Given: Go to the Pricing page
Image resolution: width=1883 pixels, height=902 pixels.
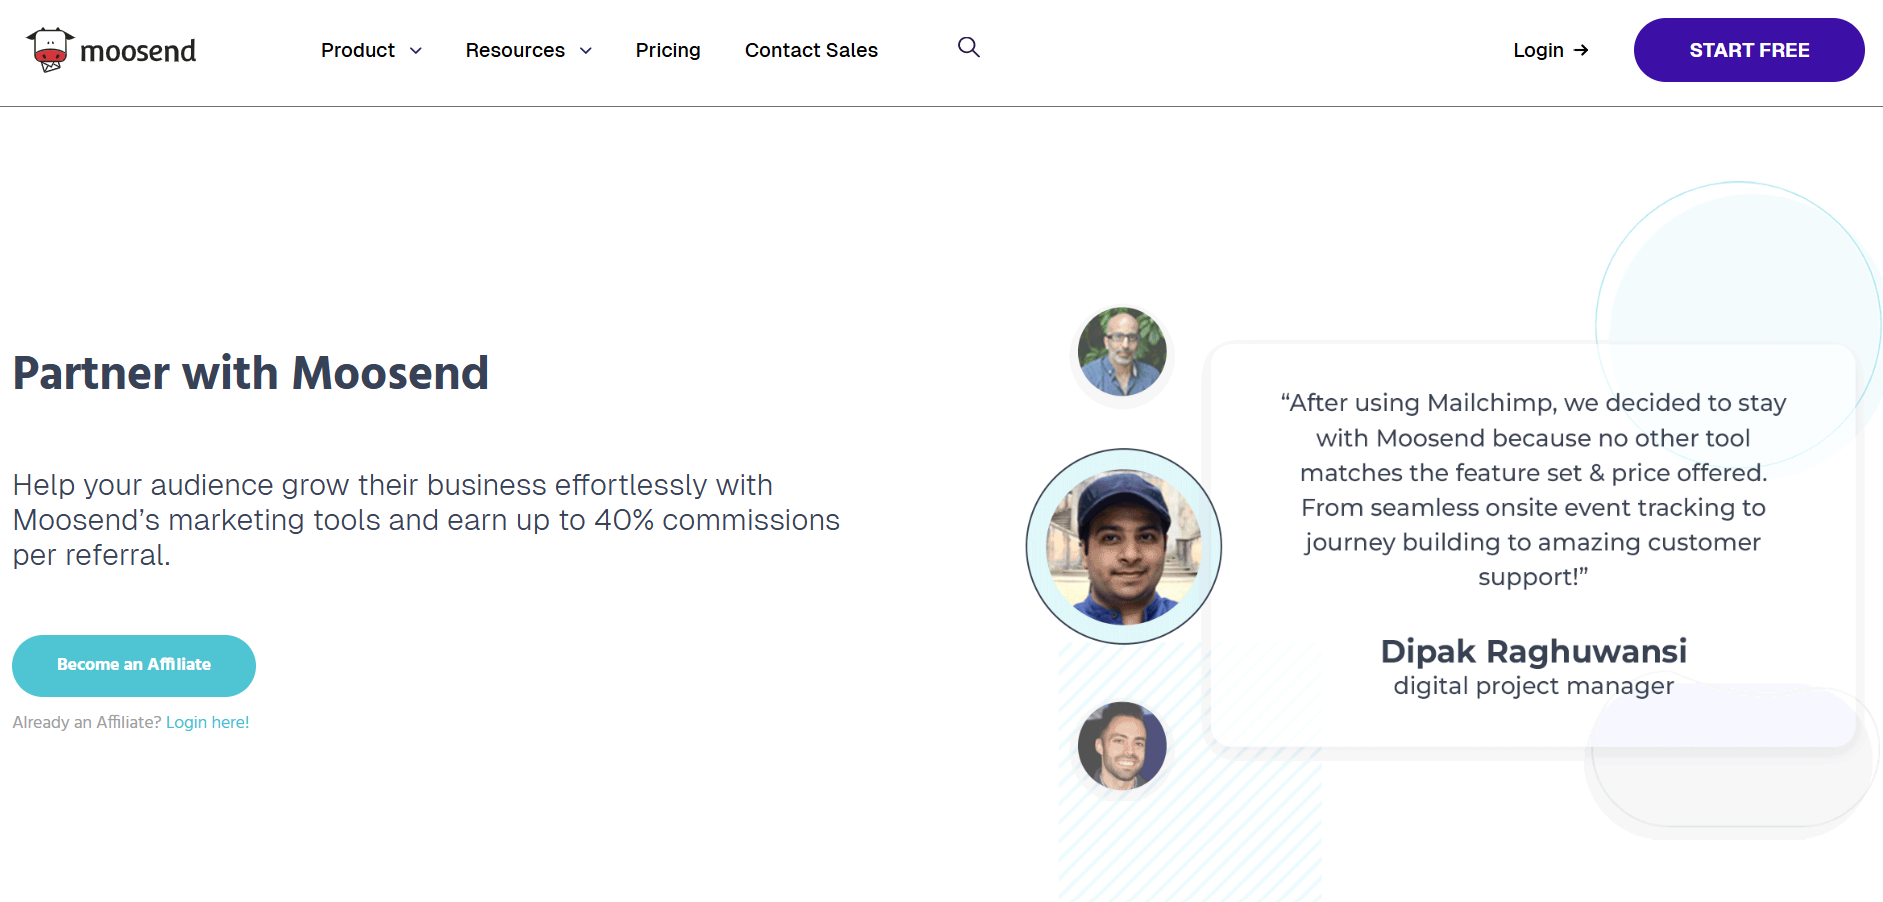Looking at the screenshot, I should click(668, 50).
